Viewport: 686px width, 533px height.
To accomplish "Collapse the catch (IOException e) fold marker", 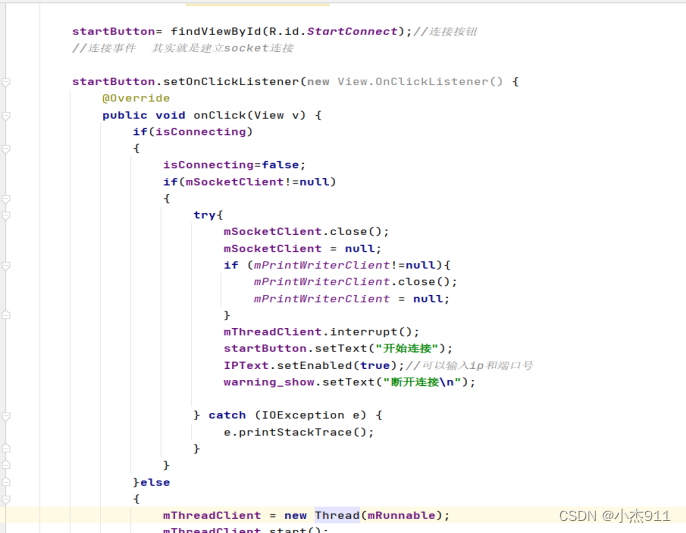I will [x=6, y=415].
